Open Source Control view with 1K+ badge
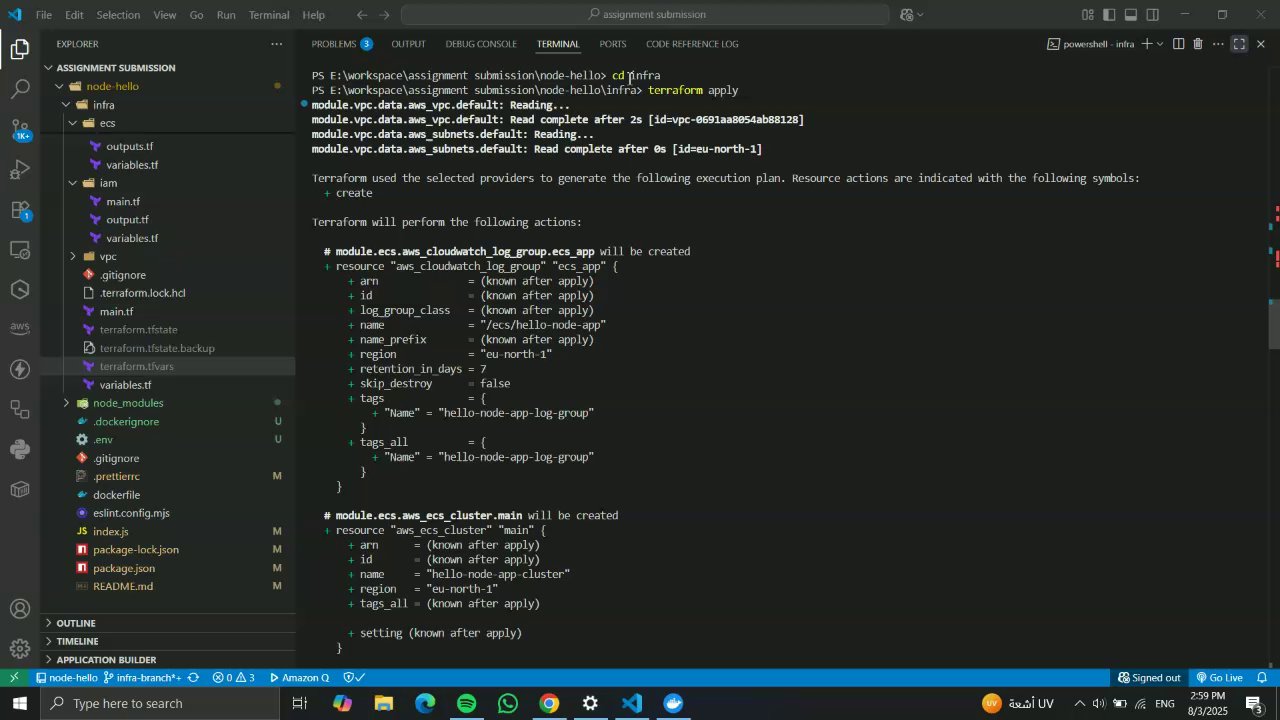 (x=20, y=129)
